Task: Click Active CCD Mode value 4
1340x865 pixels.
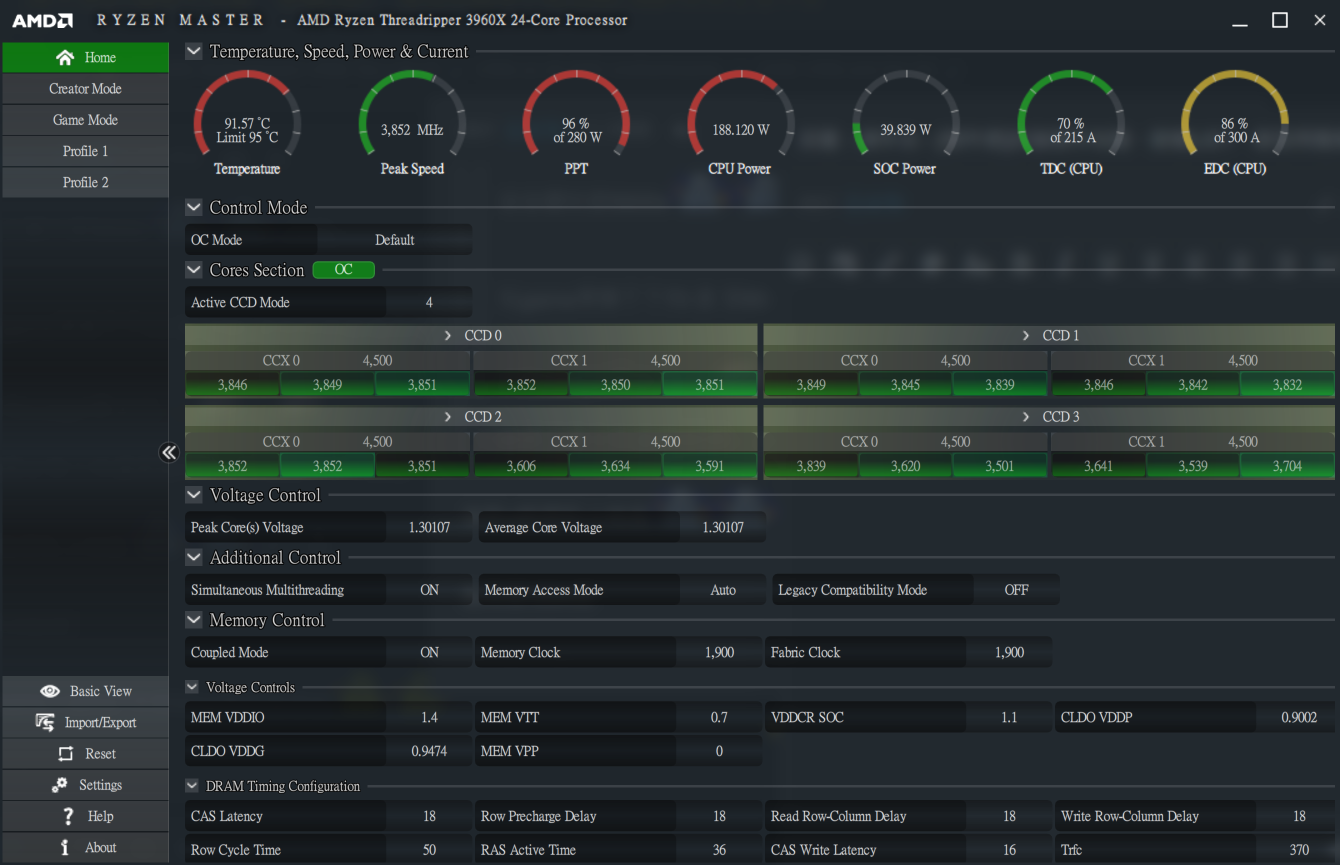Action: click(x=429, y=302)
